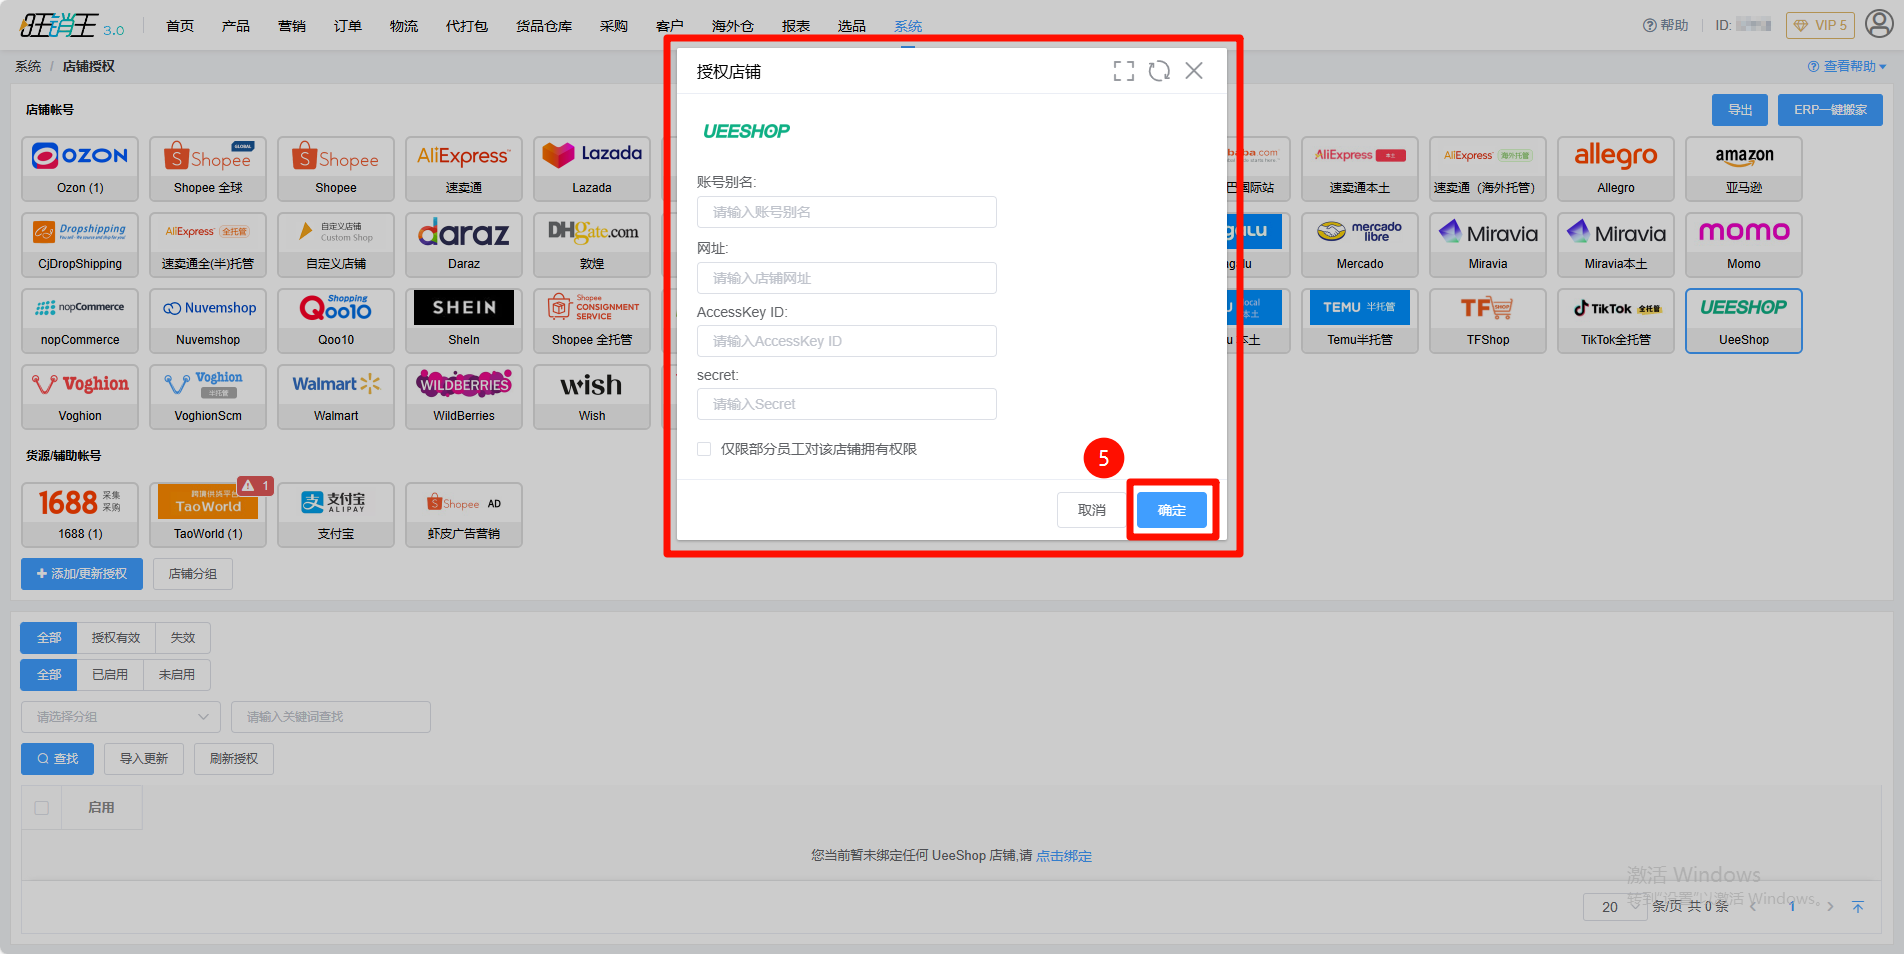Click the 刷新授权 button
This screenshot has height=954, width=1904.
coord(234,759)
